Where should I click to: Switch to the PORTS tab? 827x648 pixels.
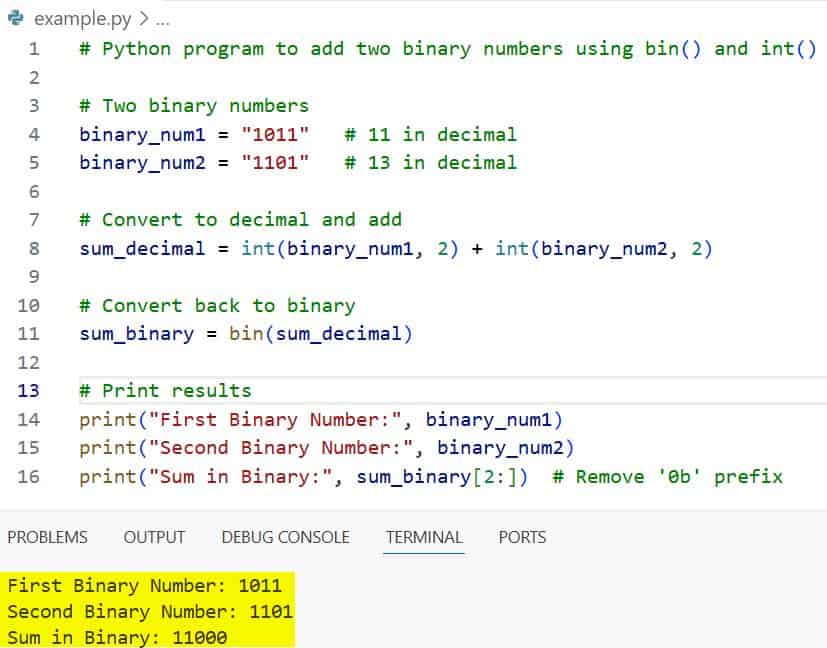pyautogui.click(x=522, y=537)
